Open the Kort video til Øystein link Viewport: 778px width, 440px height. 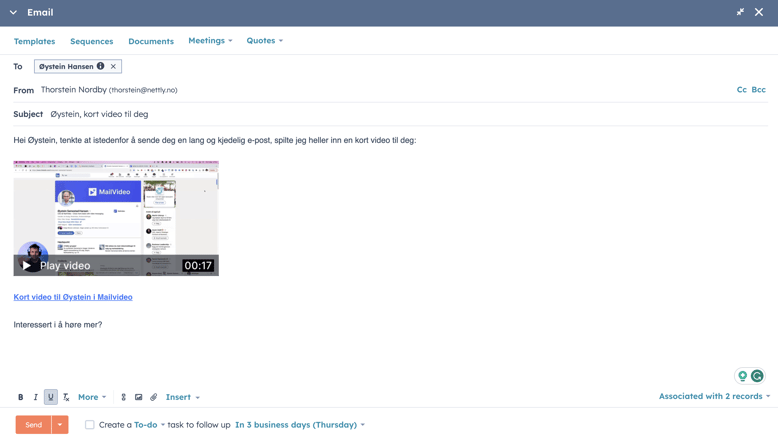(x=73, y=297)
